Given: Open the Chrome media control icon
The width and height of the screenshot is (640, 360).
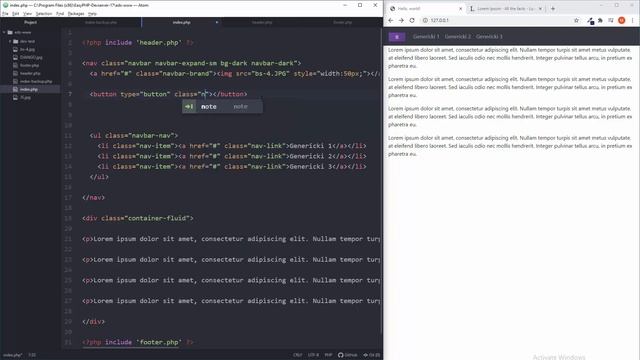Looking at the screenshot, I should (611, 20).
